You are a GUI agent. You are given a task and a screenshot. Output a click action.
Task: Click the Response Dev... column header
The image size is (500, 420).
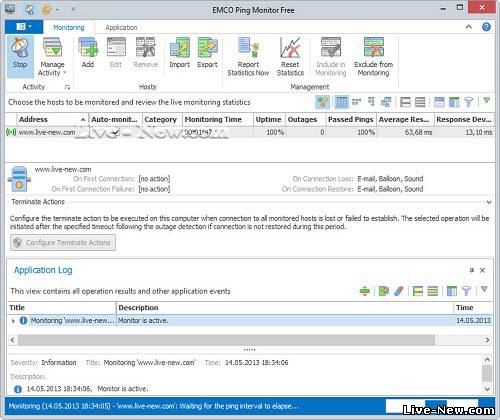pos(464,119)
